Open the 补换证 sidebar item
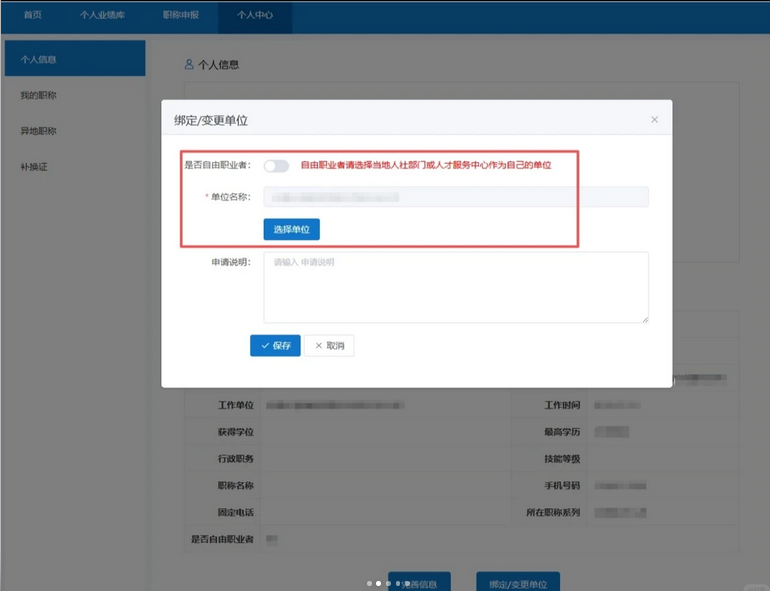This screenshot has width=770, height=591. tap(34, 167)
